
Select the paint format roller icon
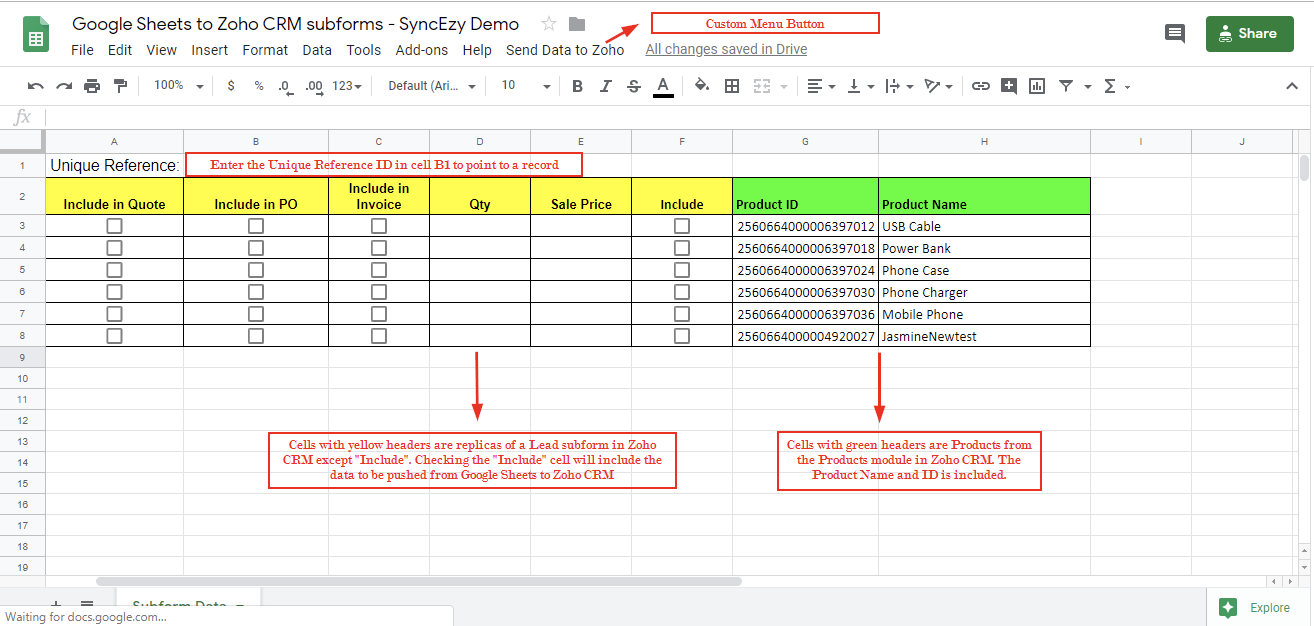(x=120, y=86)
